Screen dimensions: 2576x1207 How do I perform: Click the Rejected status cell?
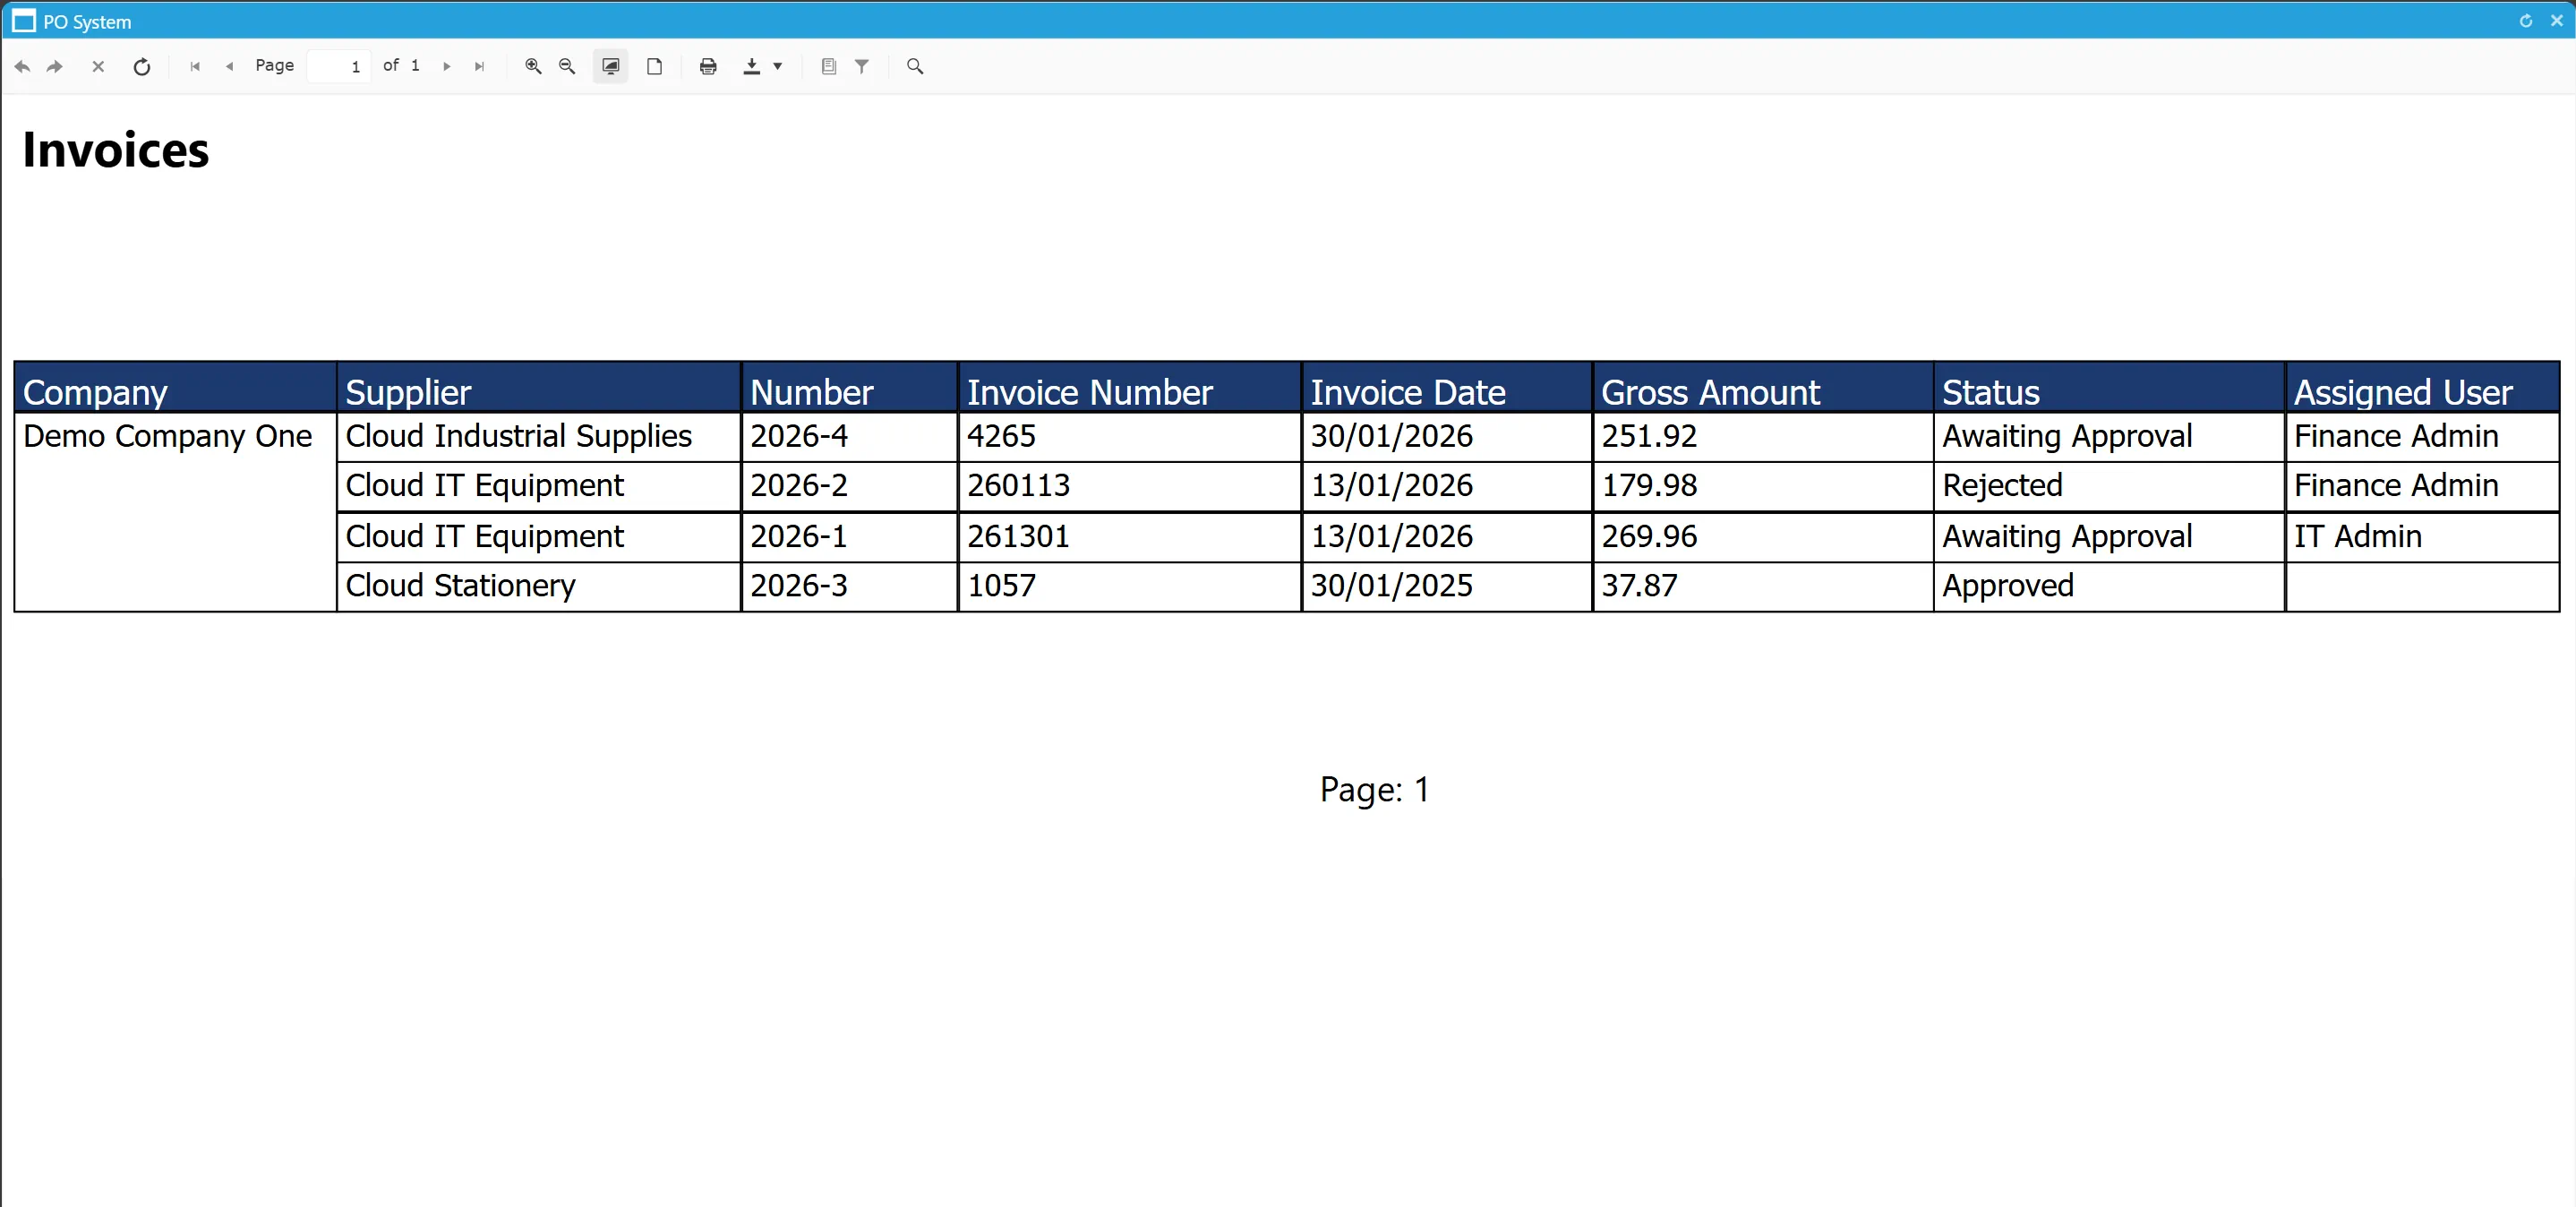click(x=2109, y=487)
